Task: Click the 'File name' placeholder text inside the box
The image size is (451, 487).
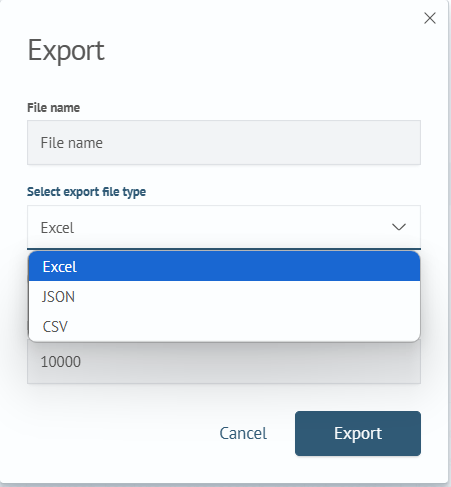Action: [x=71, y=143]
